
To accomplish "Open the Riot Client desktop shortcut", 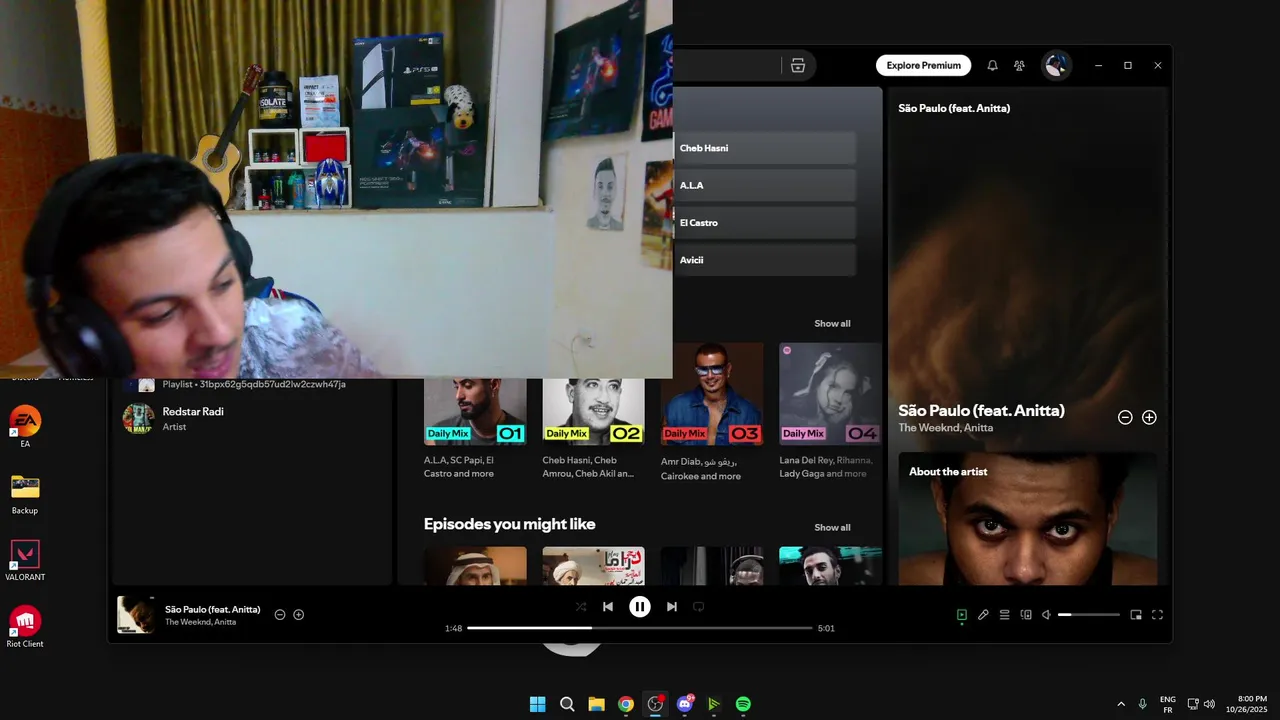I will tap(25, 627).
